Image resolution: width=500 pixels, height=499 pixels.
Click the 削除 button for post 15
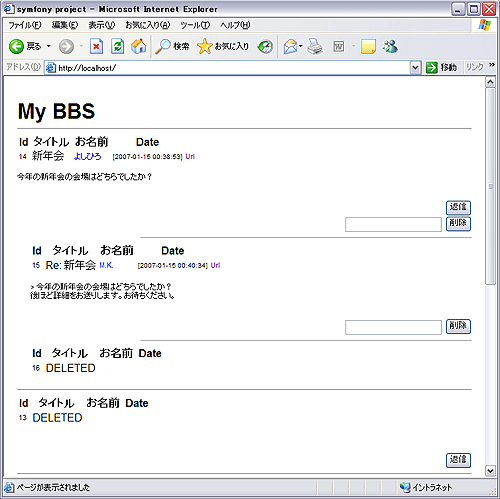click(x=458, y=326)
